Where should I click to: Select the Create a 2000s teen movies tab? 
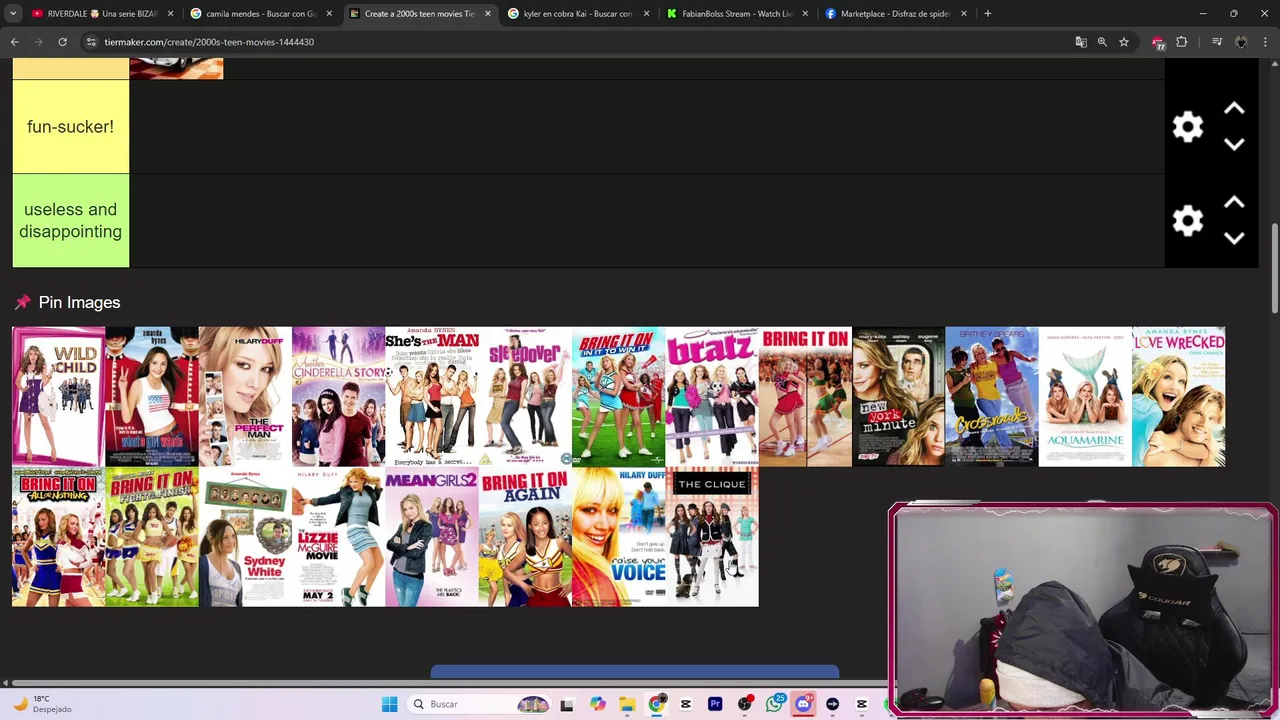pyautogui.click(x=420, y=14)
